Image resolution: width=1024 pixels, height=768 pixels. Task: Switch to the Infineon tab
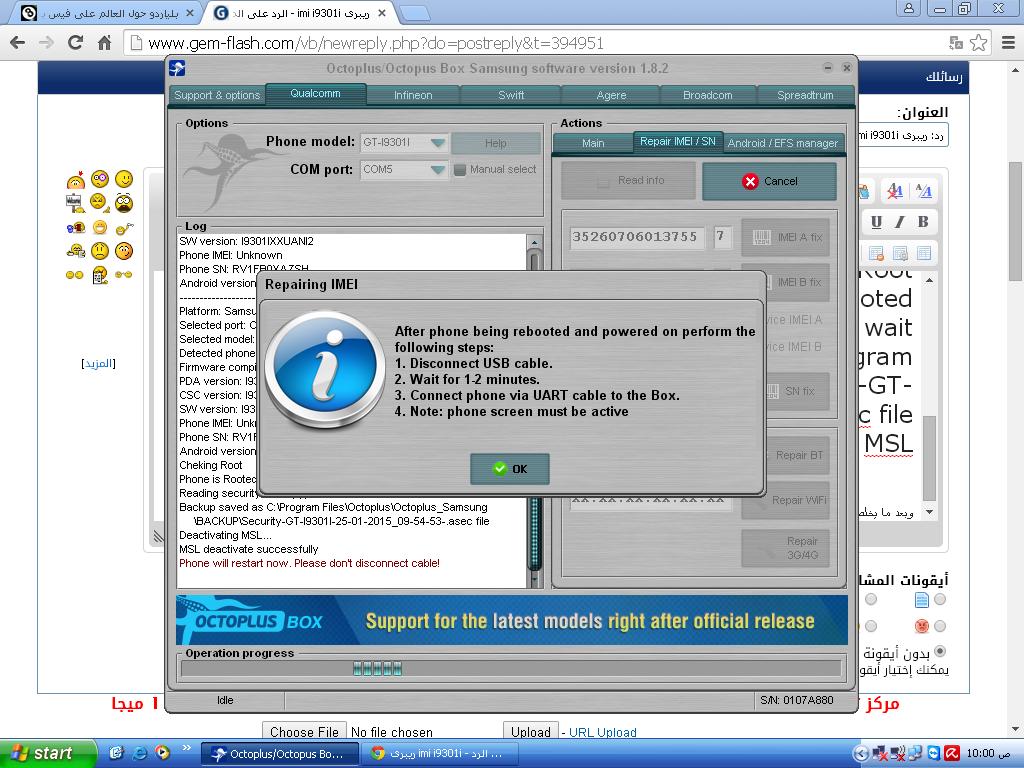pos(413,95)
